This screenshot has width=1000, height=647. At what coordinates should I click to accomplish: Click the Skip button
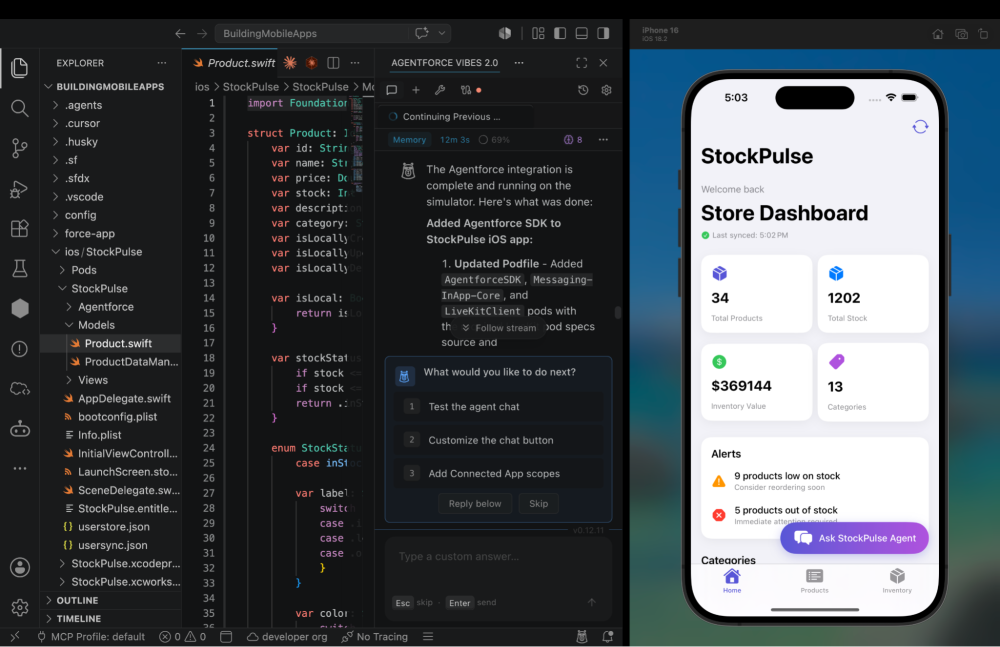(538, 503)
